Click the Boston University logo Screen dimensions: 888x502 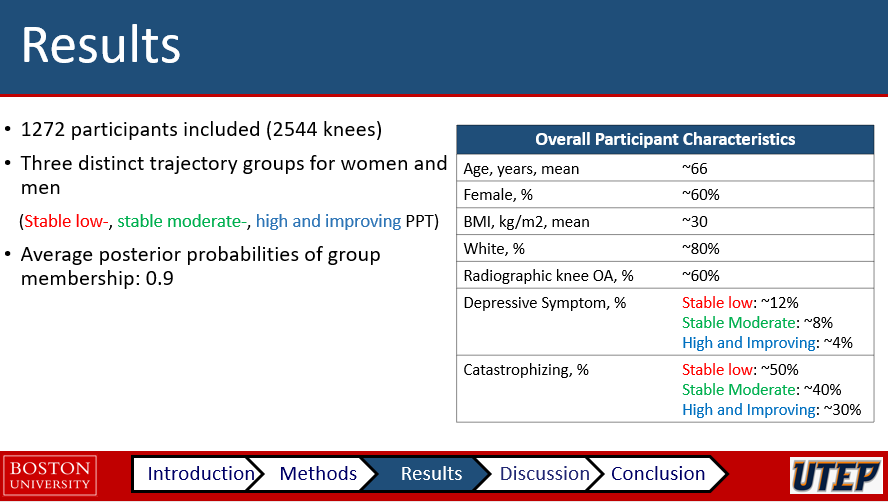click(50, 475)
